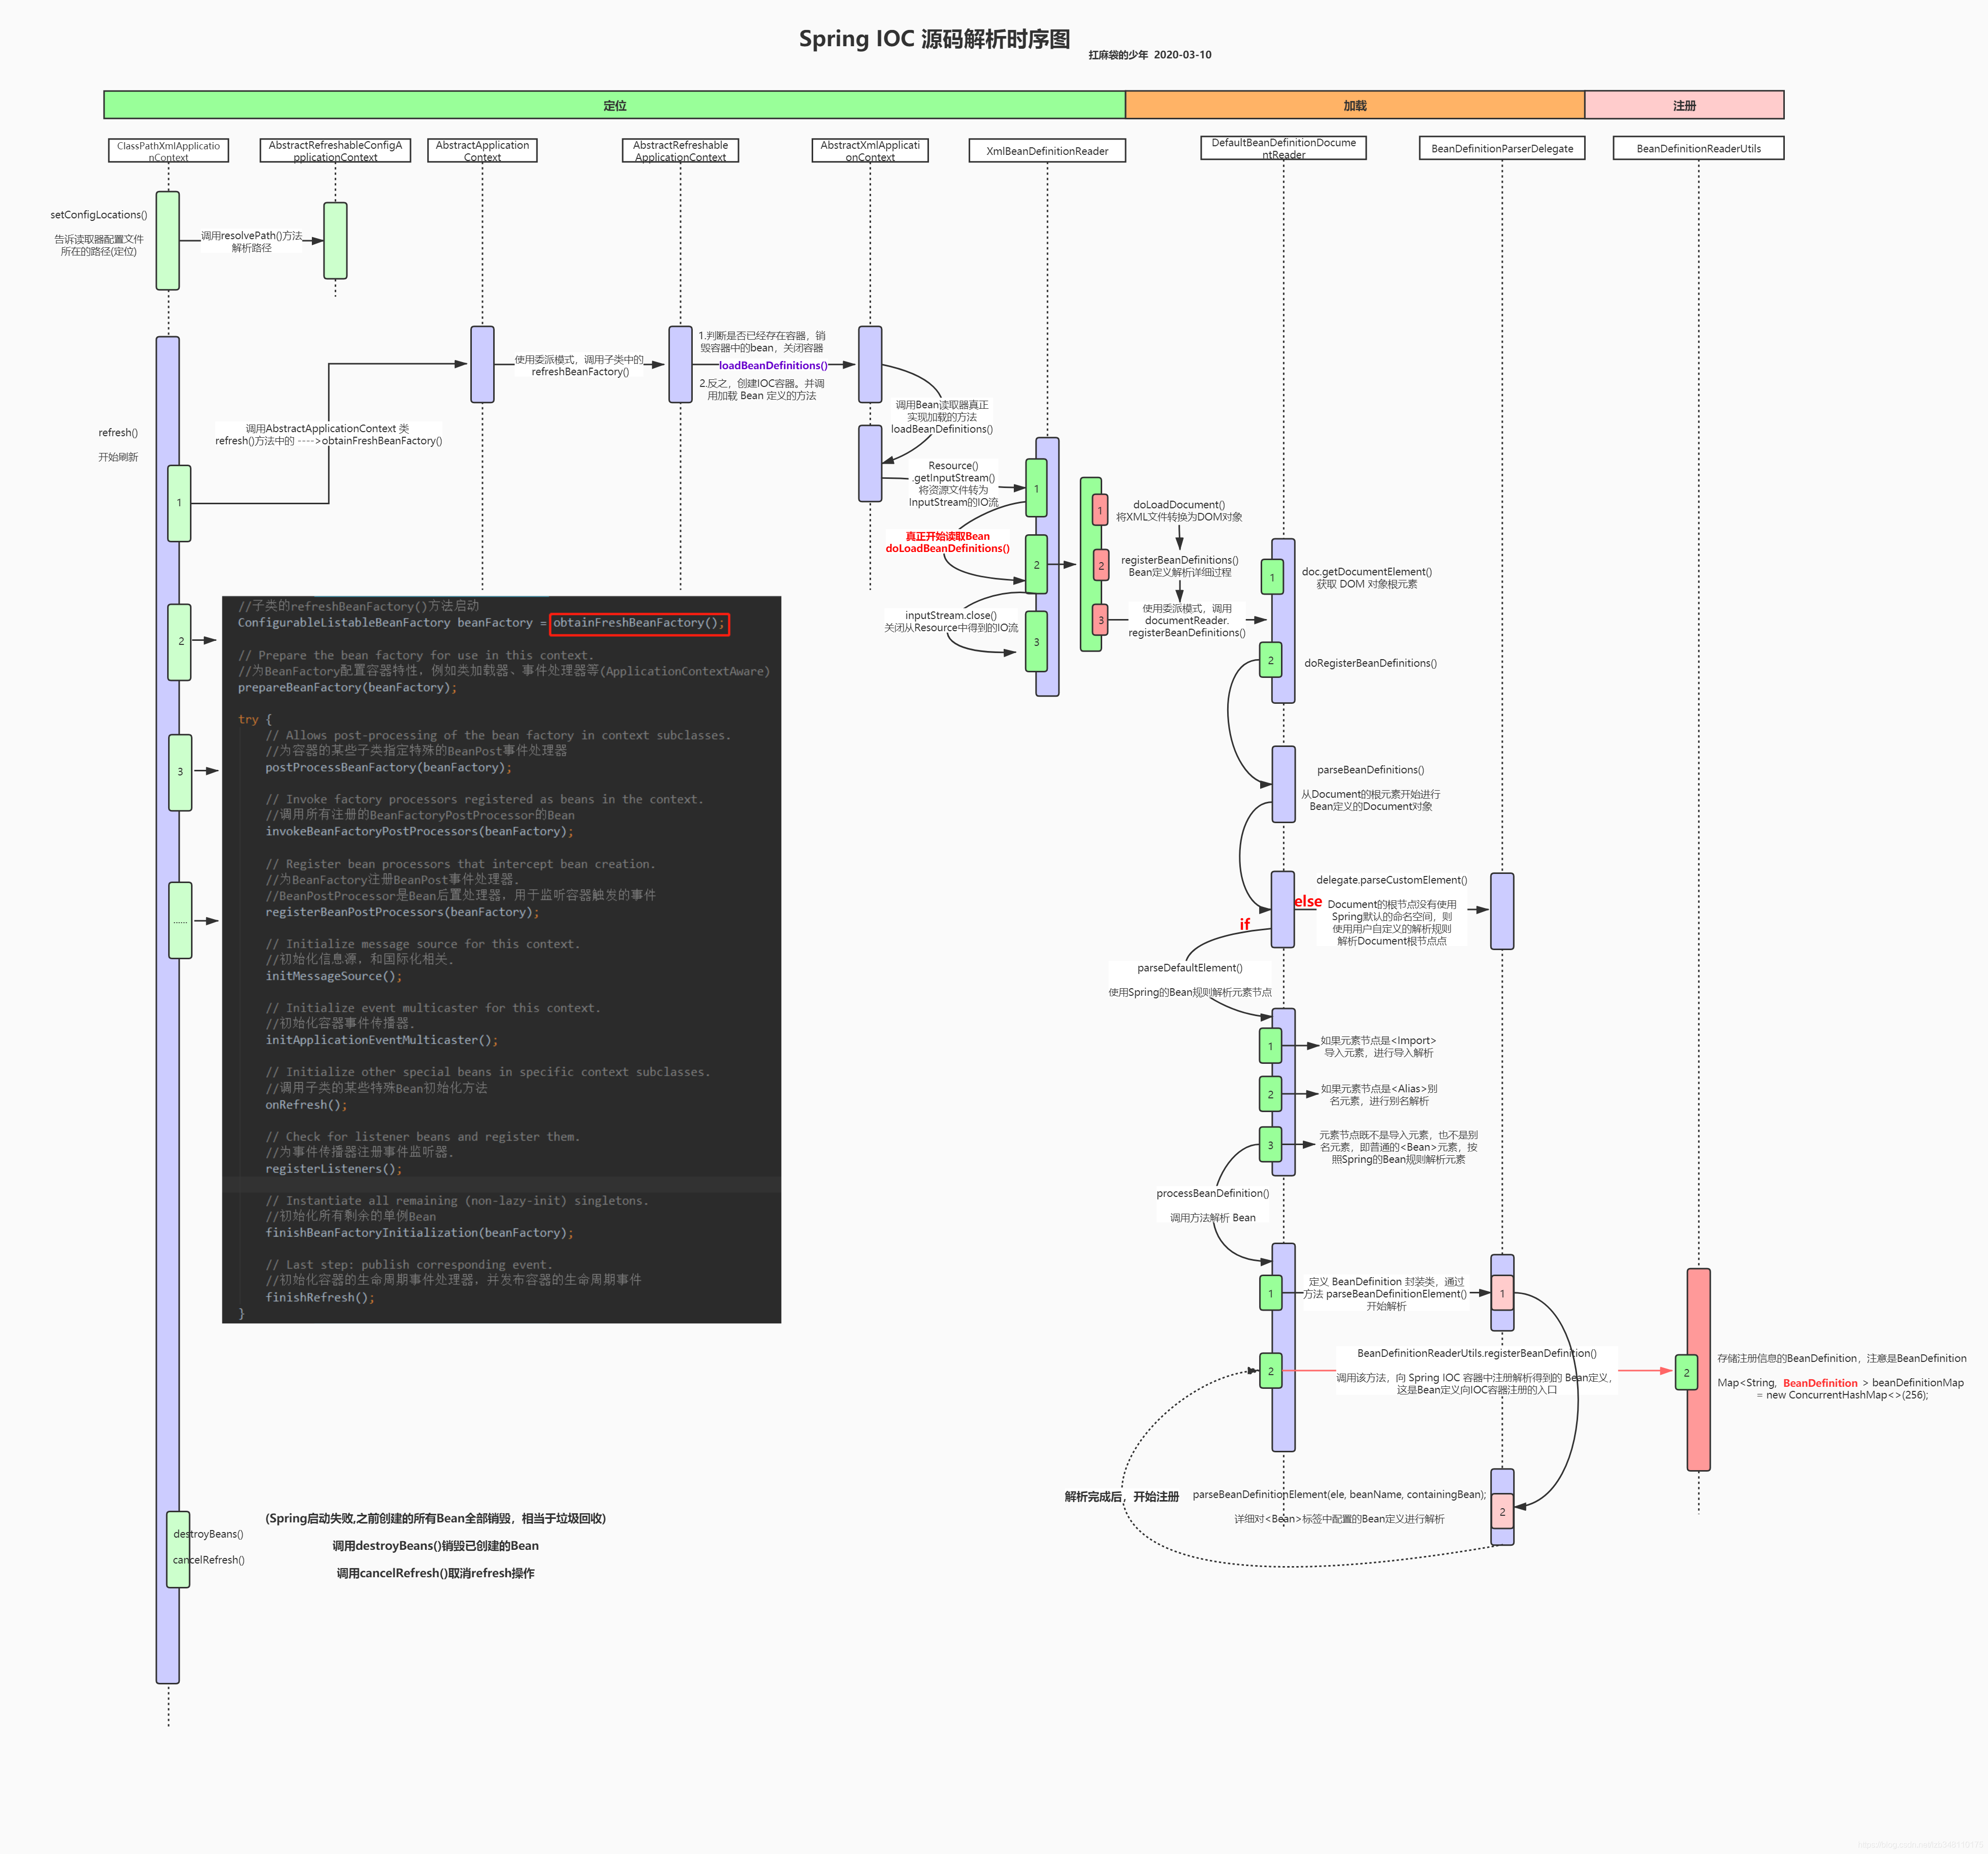Click the "destroyBeans()" label

tap(208, 1534)
